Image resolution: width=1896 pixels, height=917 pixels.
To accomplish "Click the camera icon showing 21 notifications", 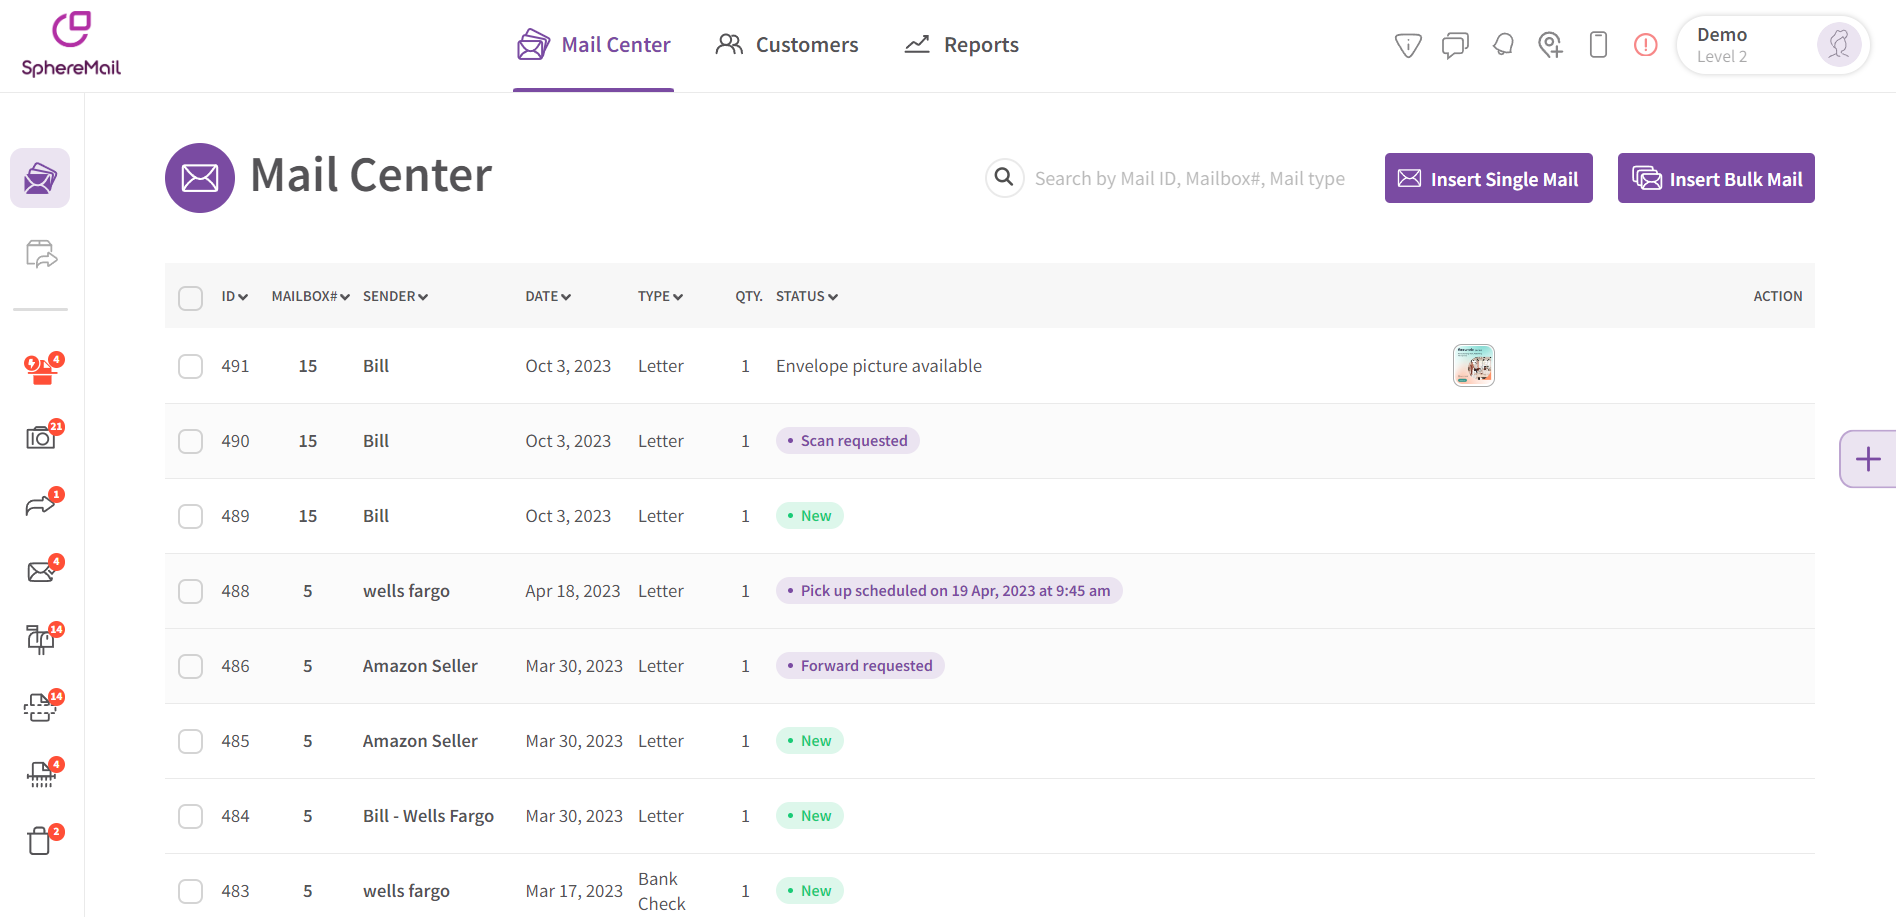I will (x=40, y=437).
